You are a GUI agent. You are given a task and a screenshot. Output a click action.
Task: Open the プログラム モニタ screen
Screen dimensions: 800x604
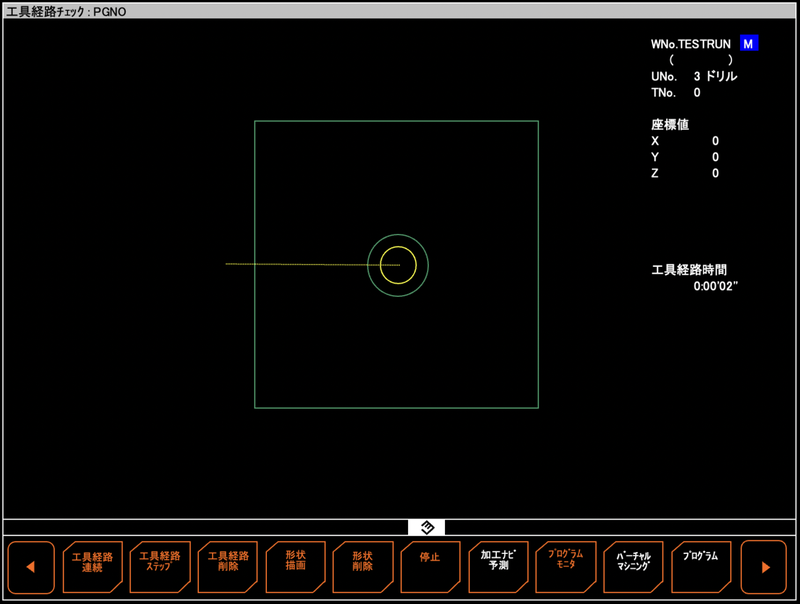point(565,567)
